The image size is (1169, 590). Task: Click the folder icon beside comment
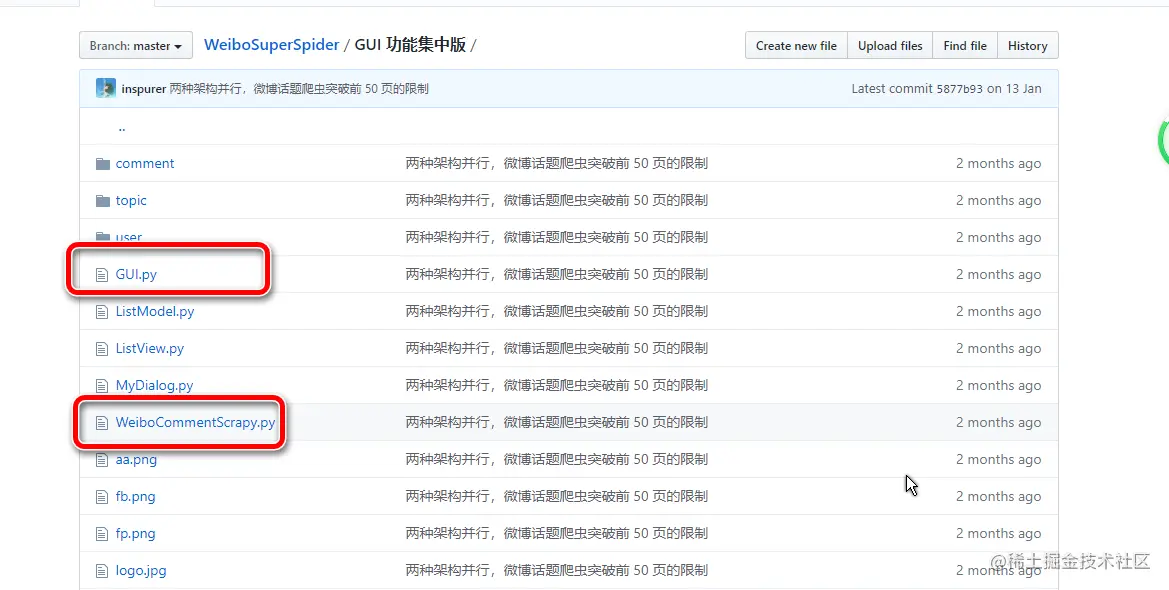point(103,163)
